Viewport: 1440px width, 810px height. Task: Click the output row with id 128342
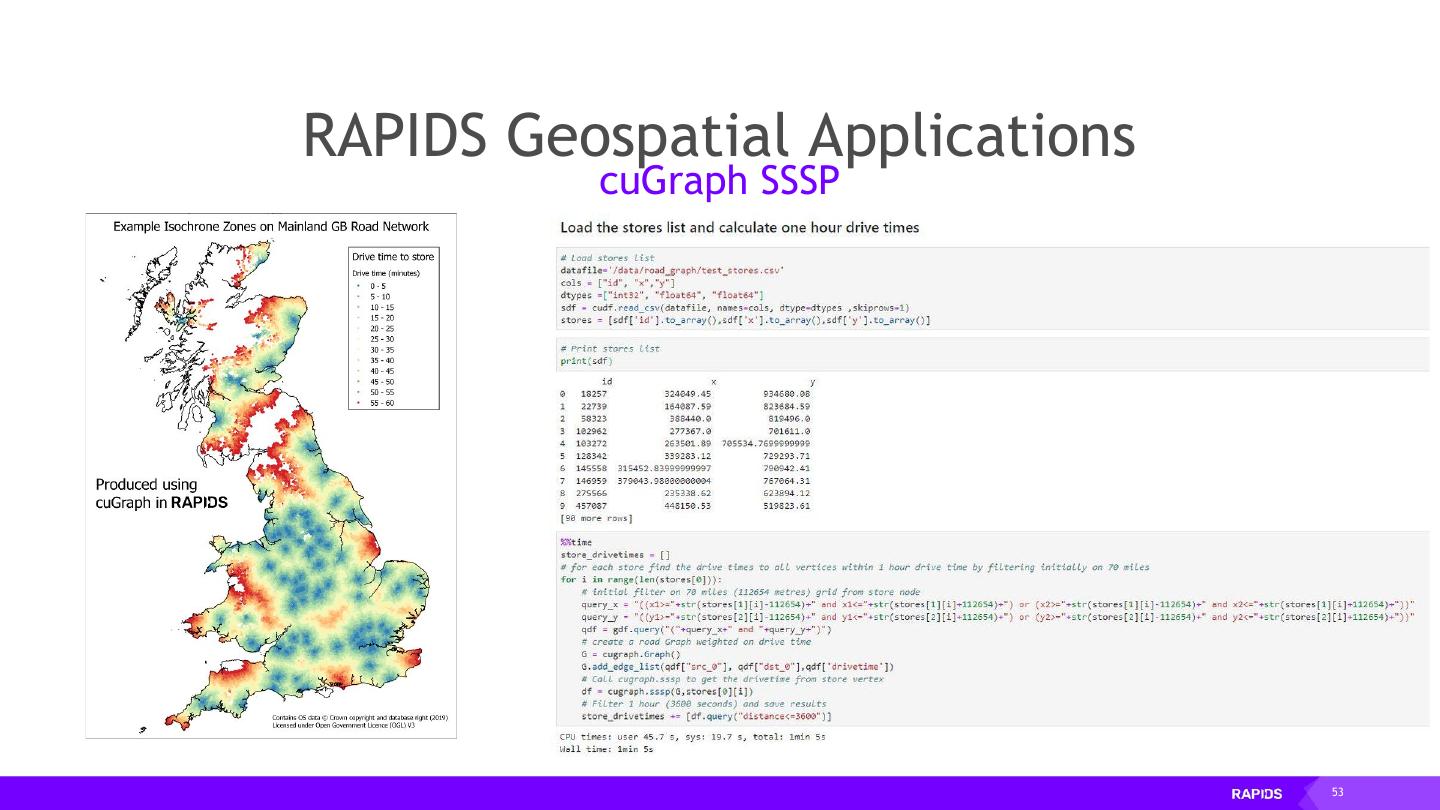685,456
